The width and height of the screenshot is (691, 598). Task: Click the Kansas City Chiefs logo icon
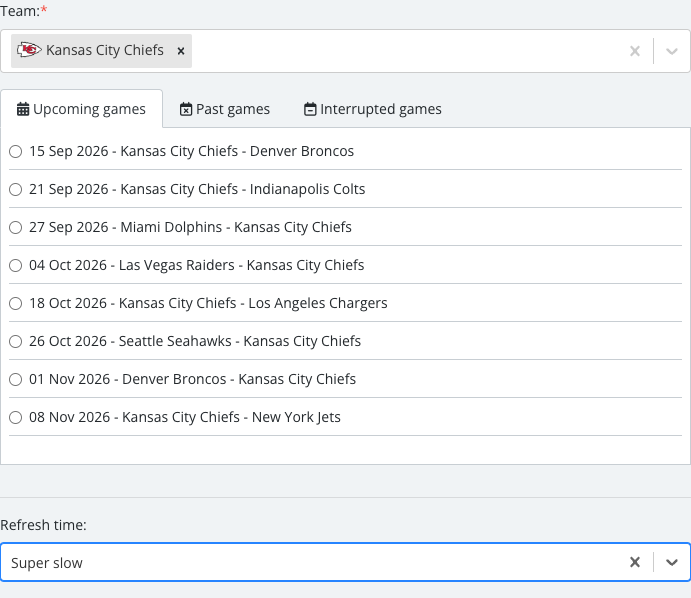coord(29,50)
